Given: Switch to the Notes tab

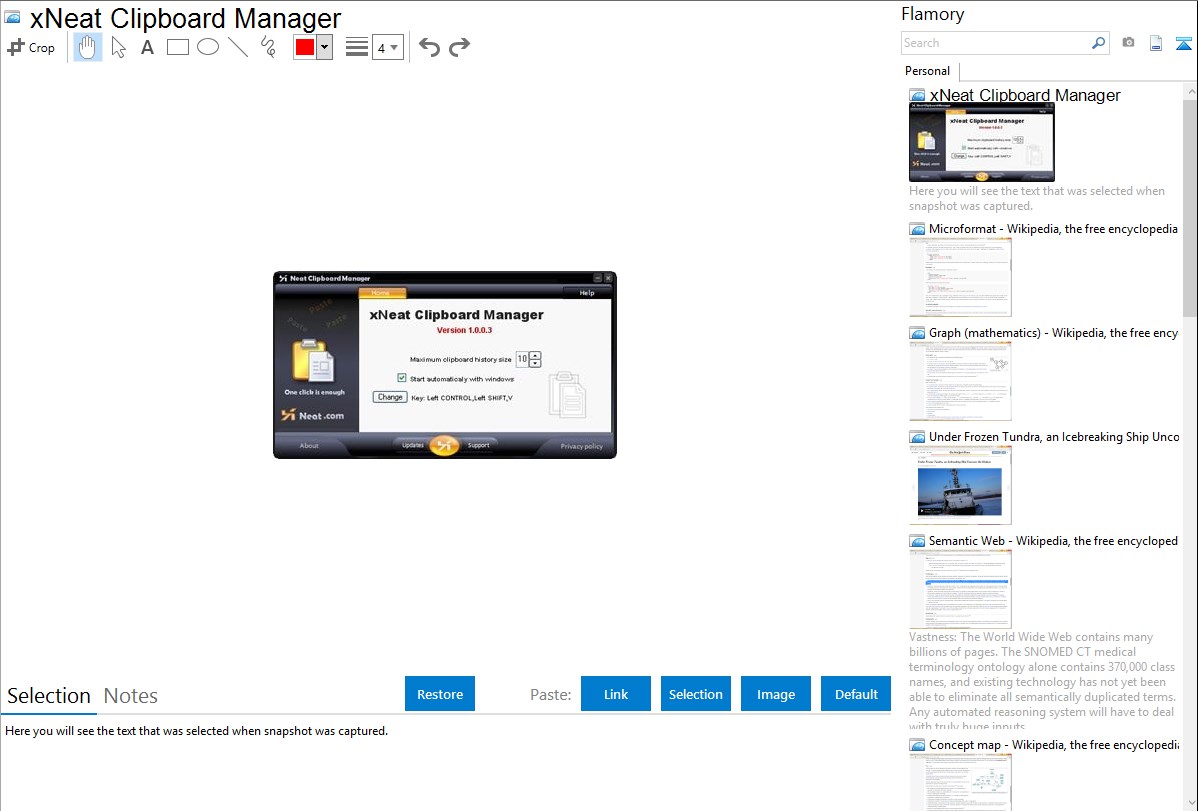Looking at the screenshot, I should tap(131, 696).
